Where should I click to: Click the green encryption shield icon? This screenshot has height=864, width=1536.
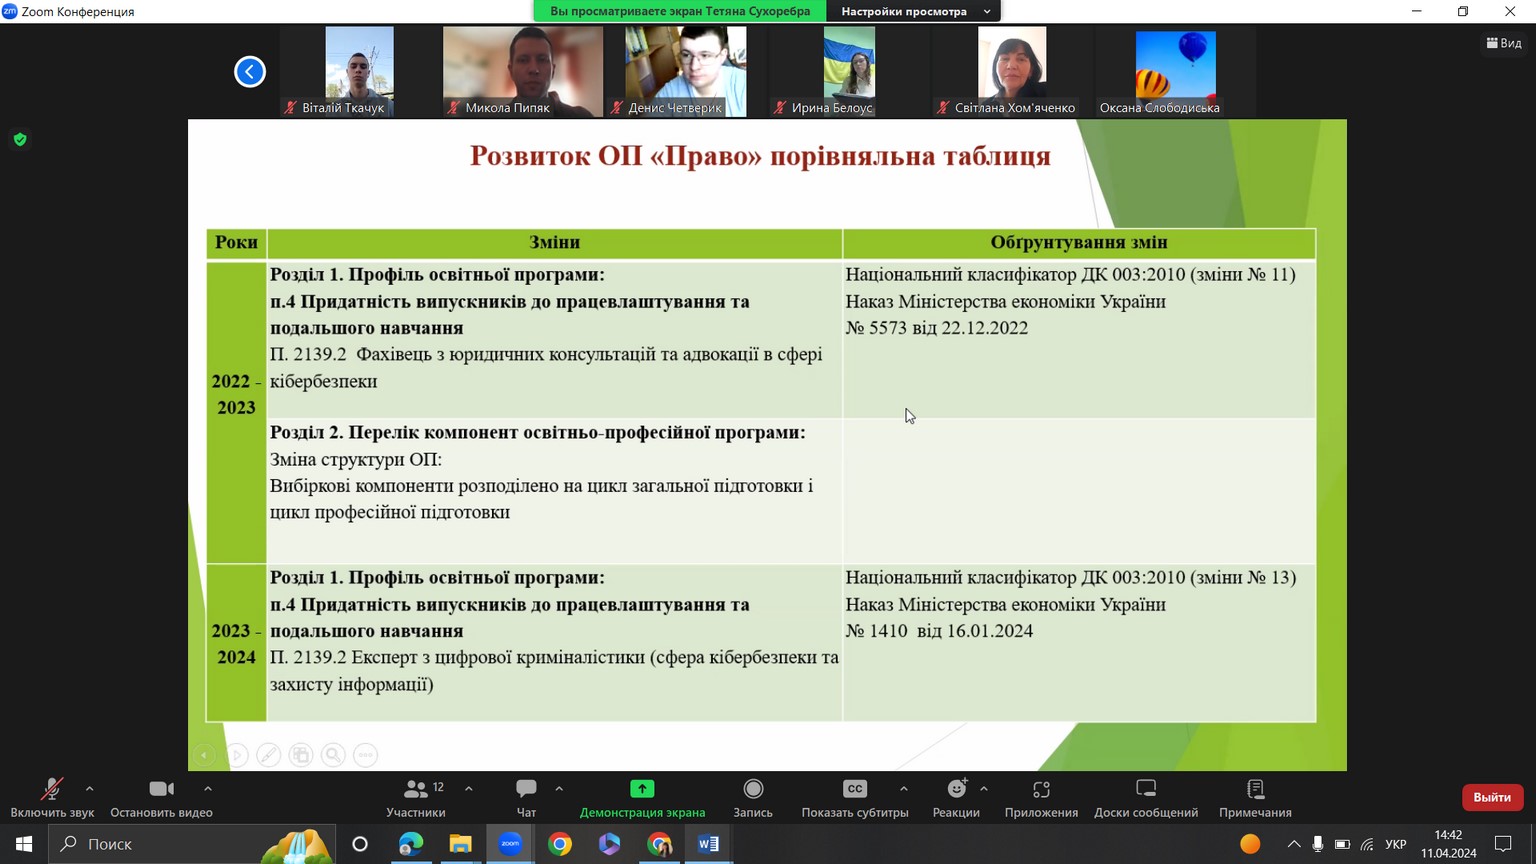tap(20, 140)
